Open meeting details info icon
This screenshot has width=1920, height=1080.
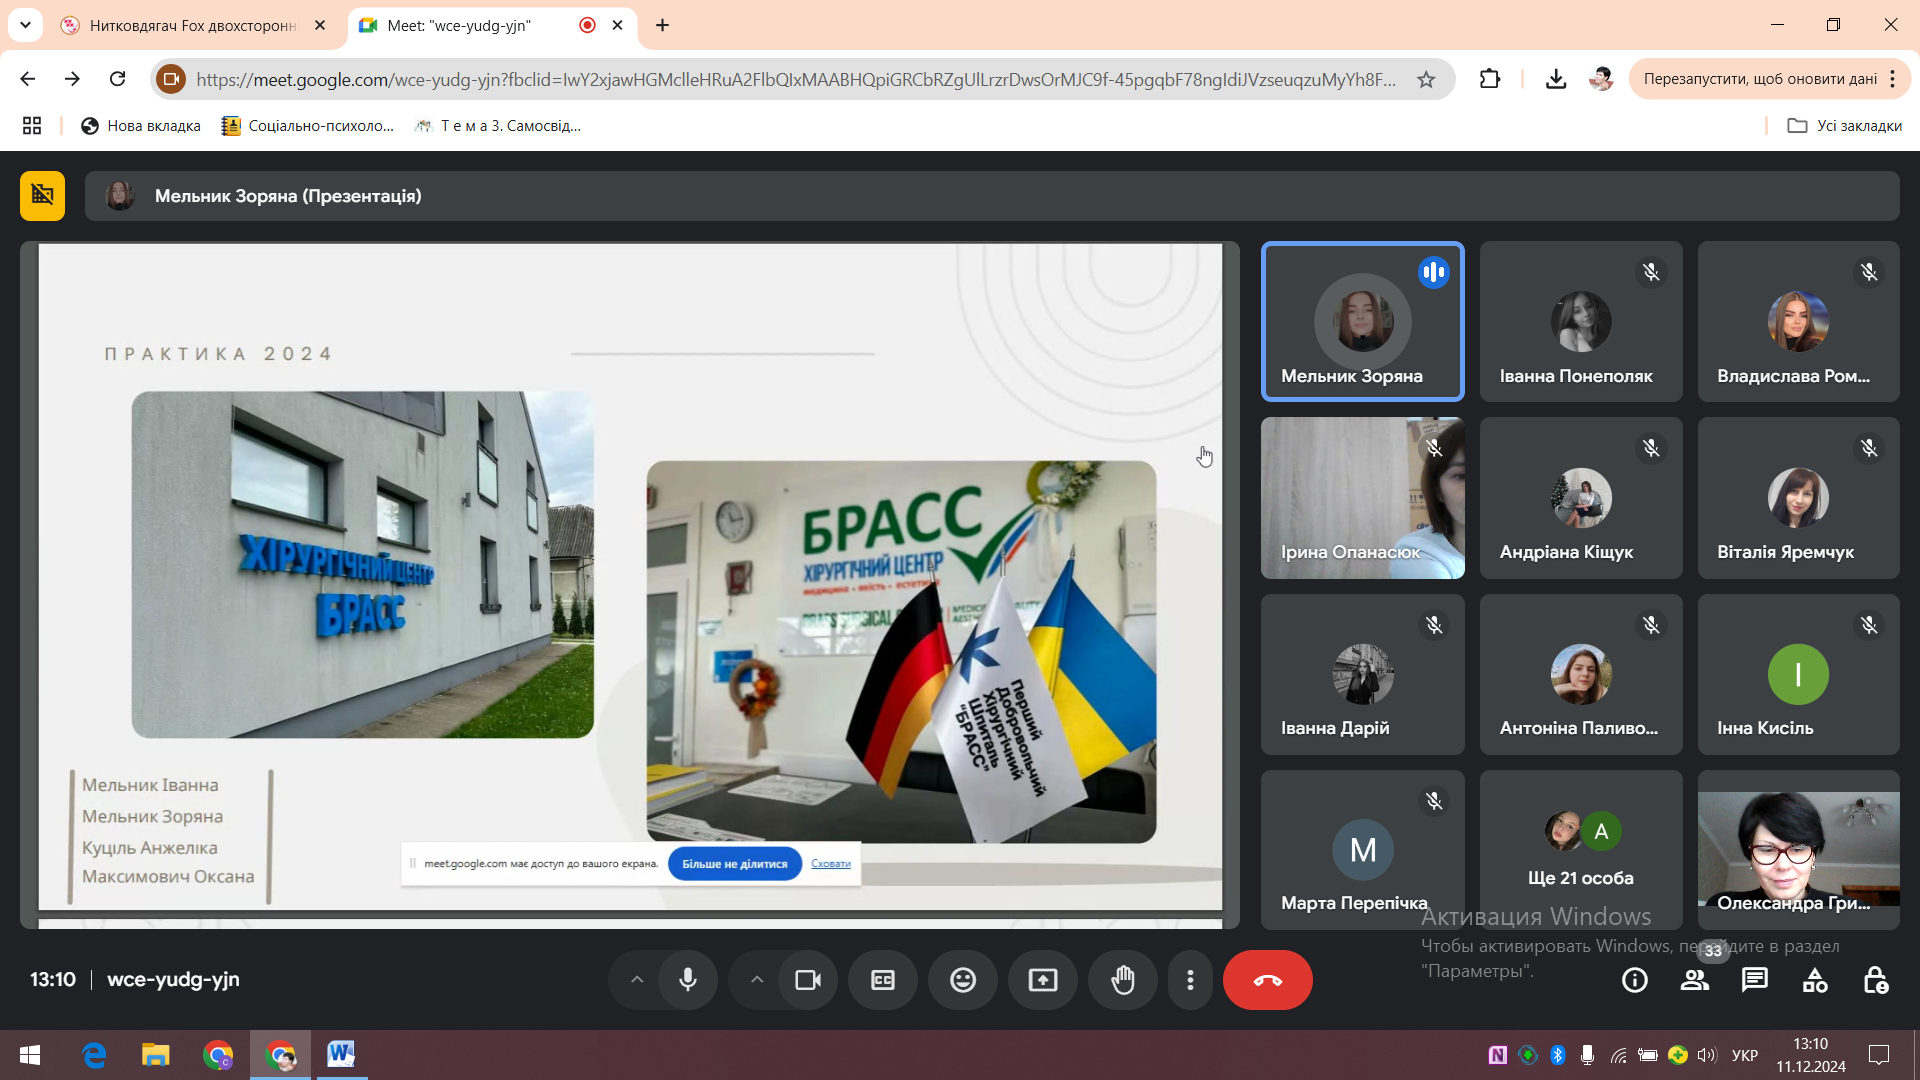[1634, 980]
